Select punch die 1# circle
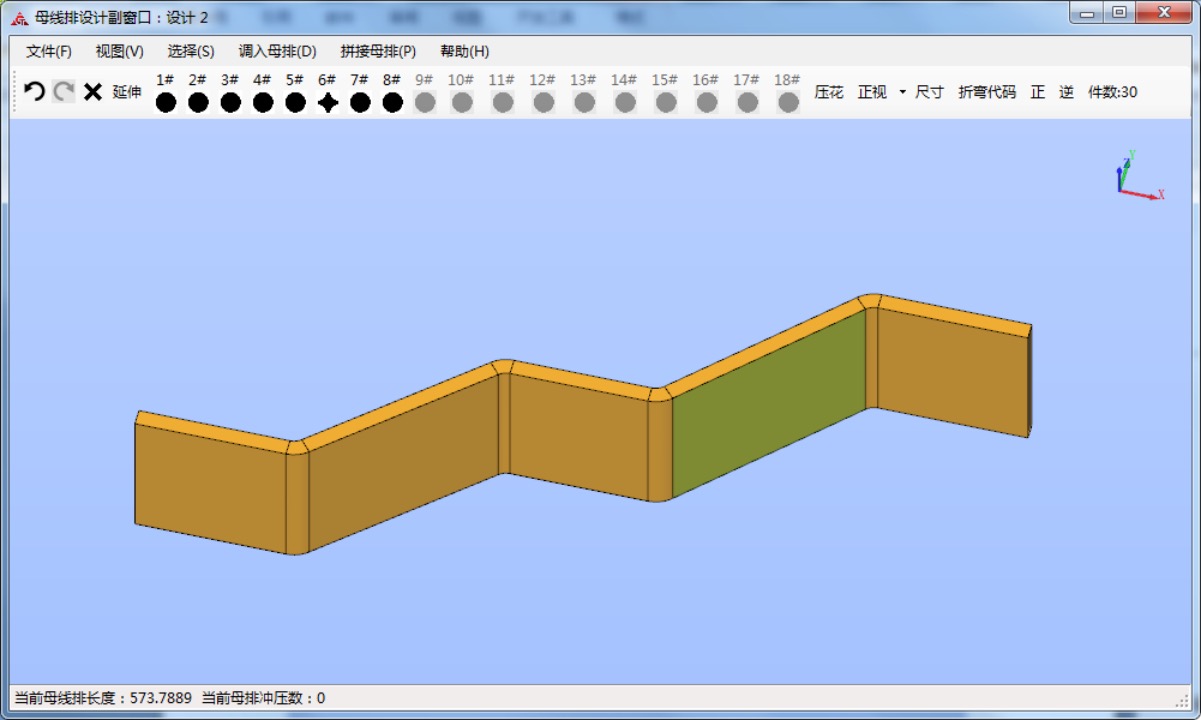 (166, 101)
